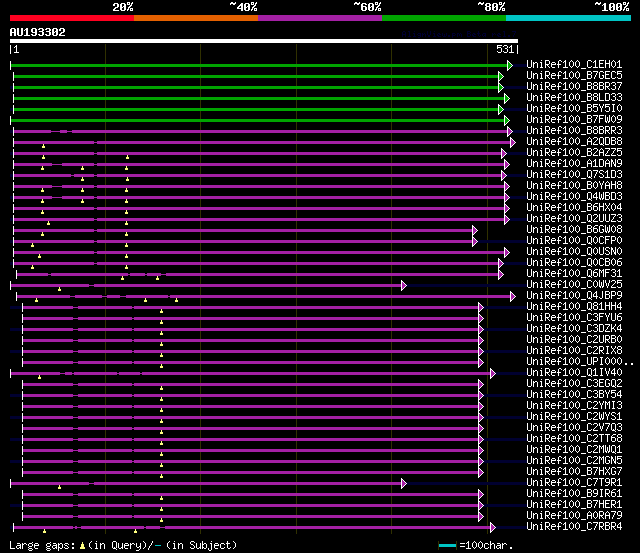Click the purple arrowhead of the UniRef100_B8BRR3 alignment
Image resolution: width=640 pixels, height=553 pixels.
(x=510, y=131)
